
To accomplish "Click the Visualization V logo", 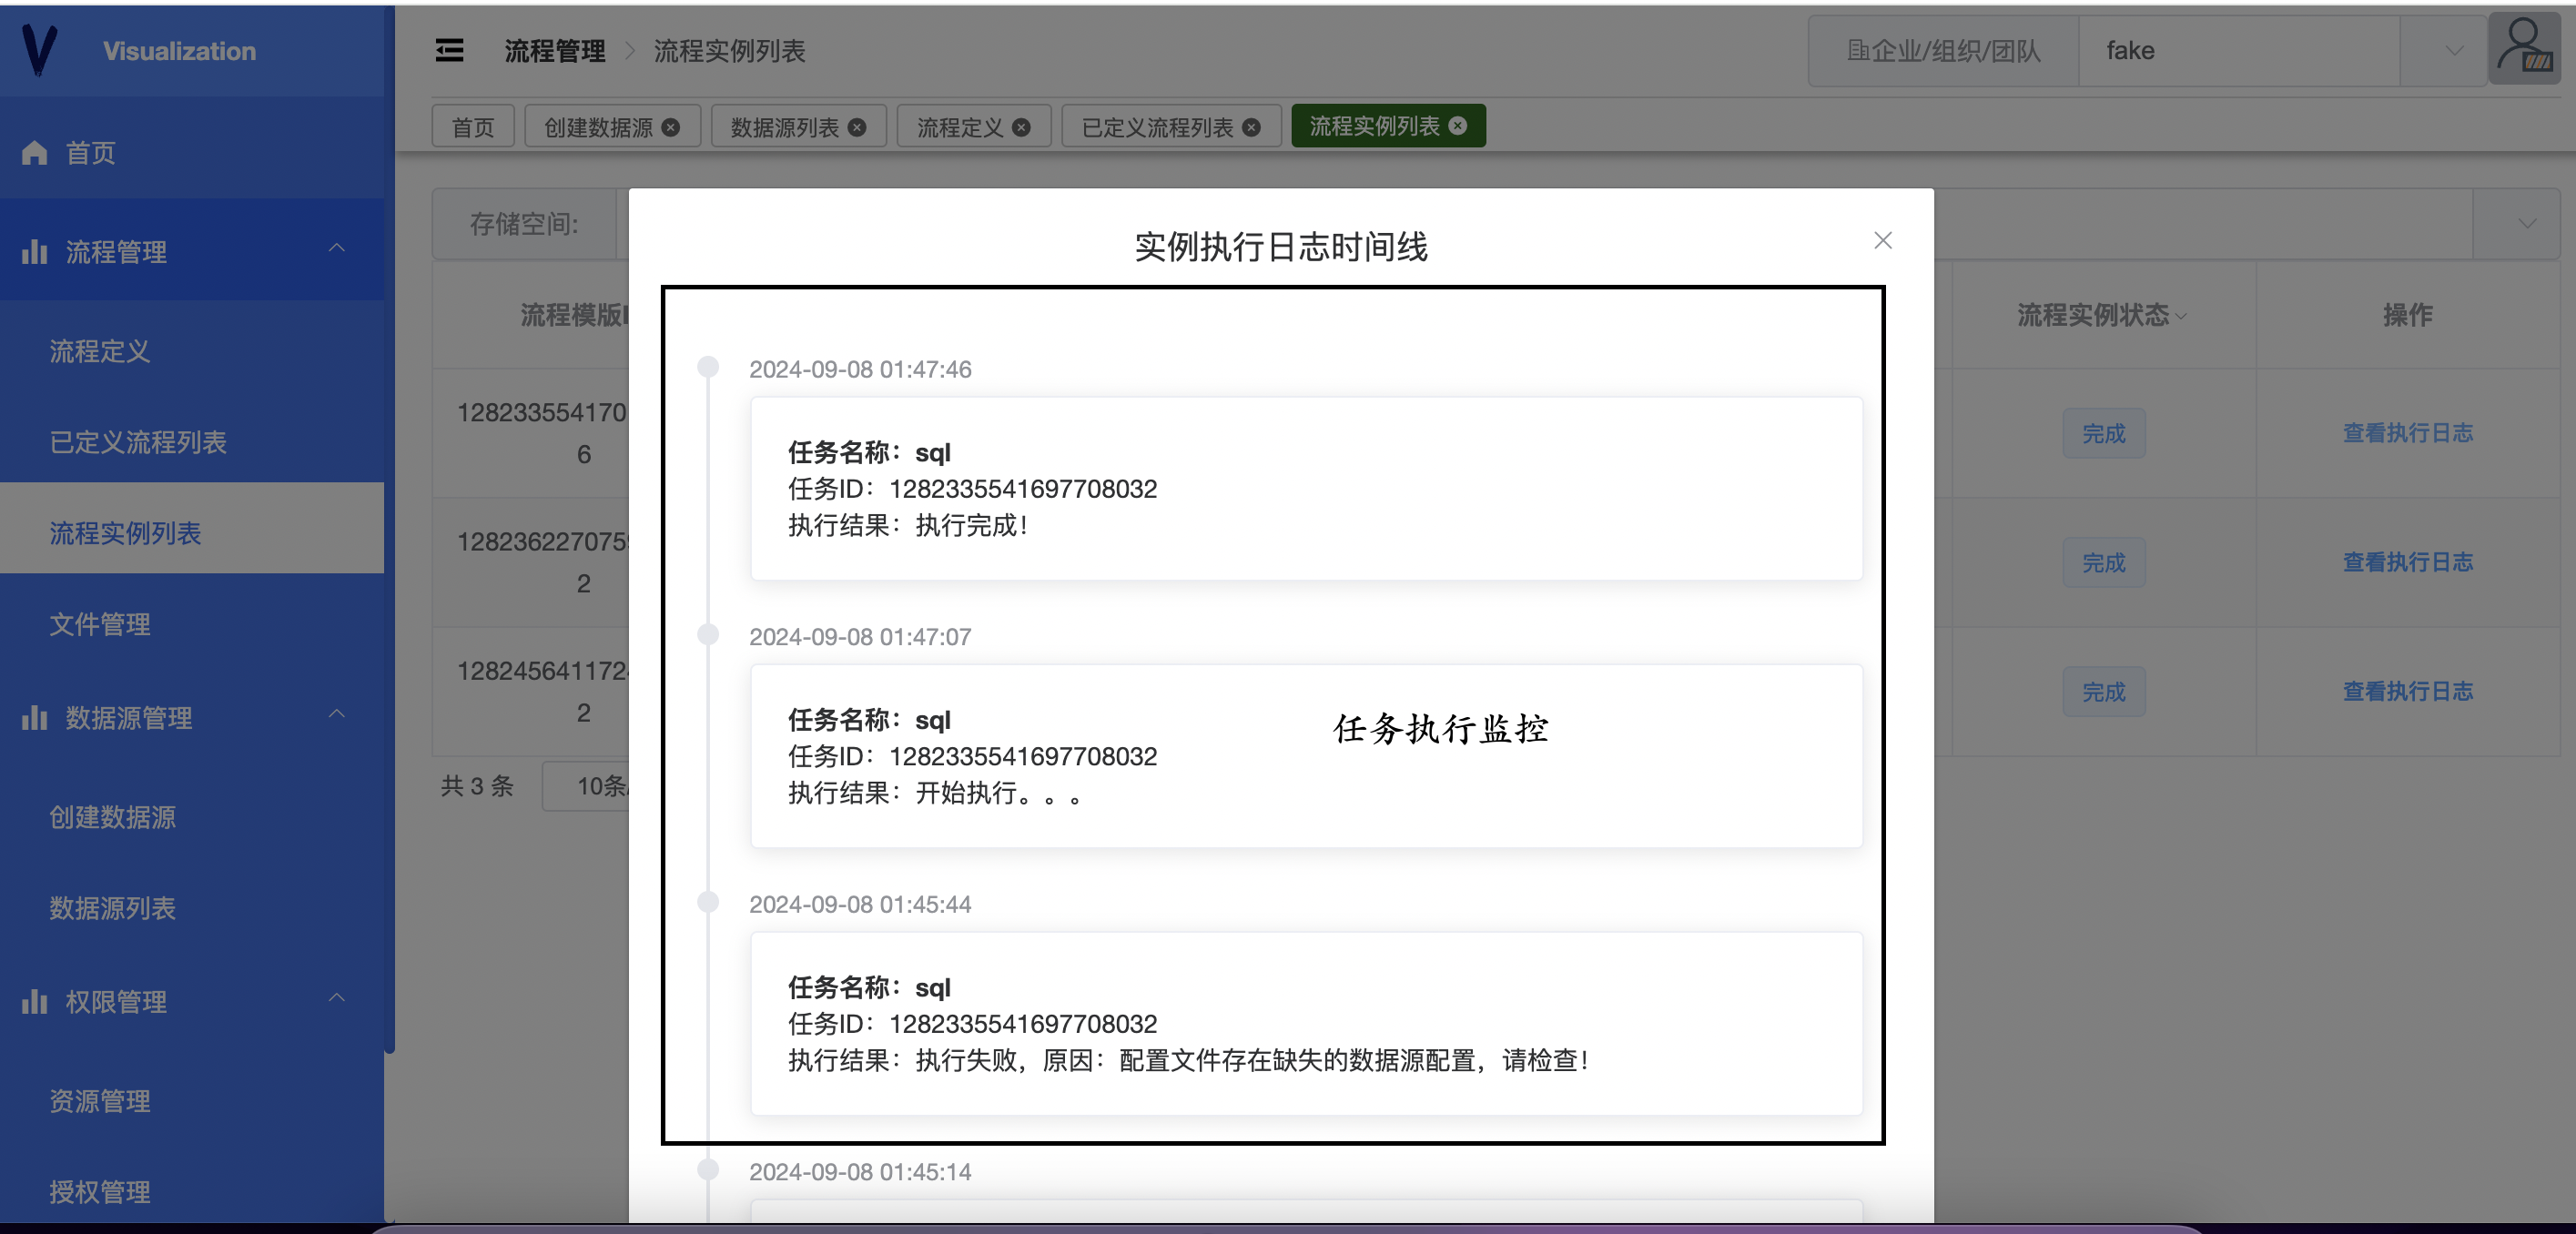I will (x=40, y=50).
